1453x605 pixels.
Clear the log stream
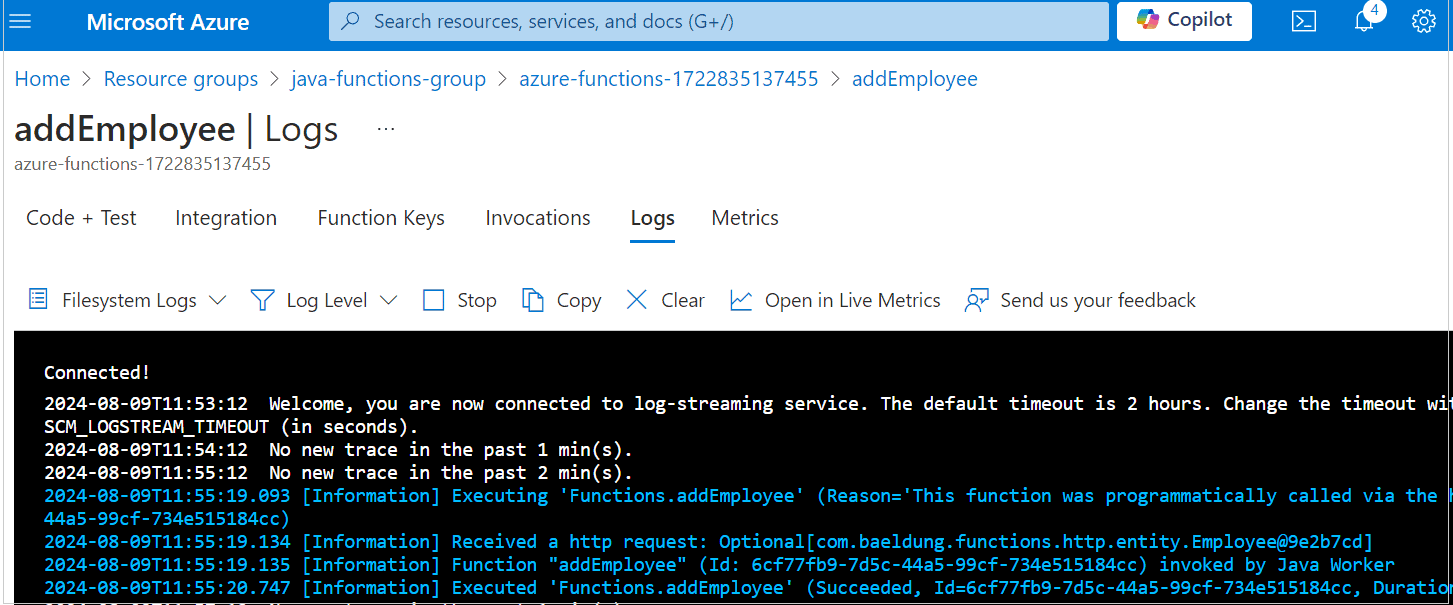(x=665, y=300)
